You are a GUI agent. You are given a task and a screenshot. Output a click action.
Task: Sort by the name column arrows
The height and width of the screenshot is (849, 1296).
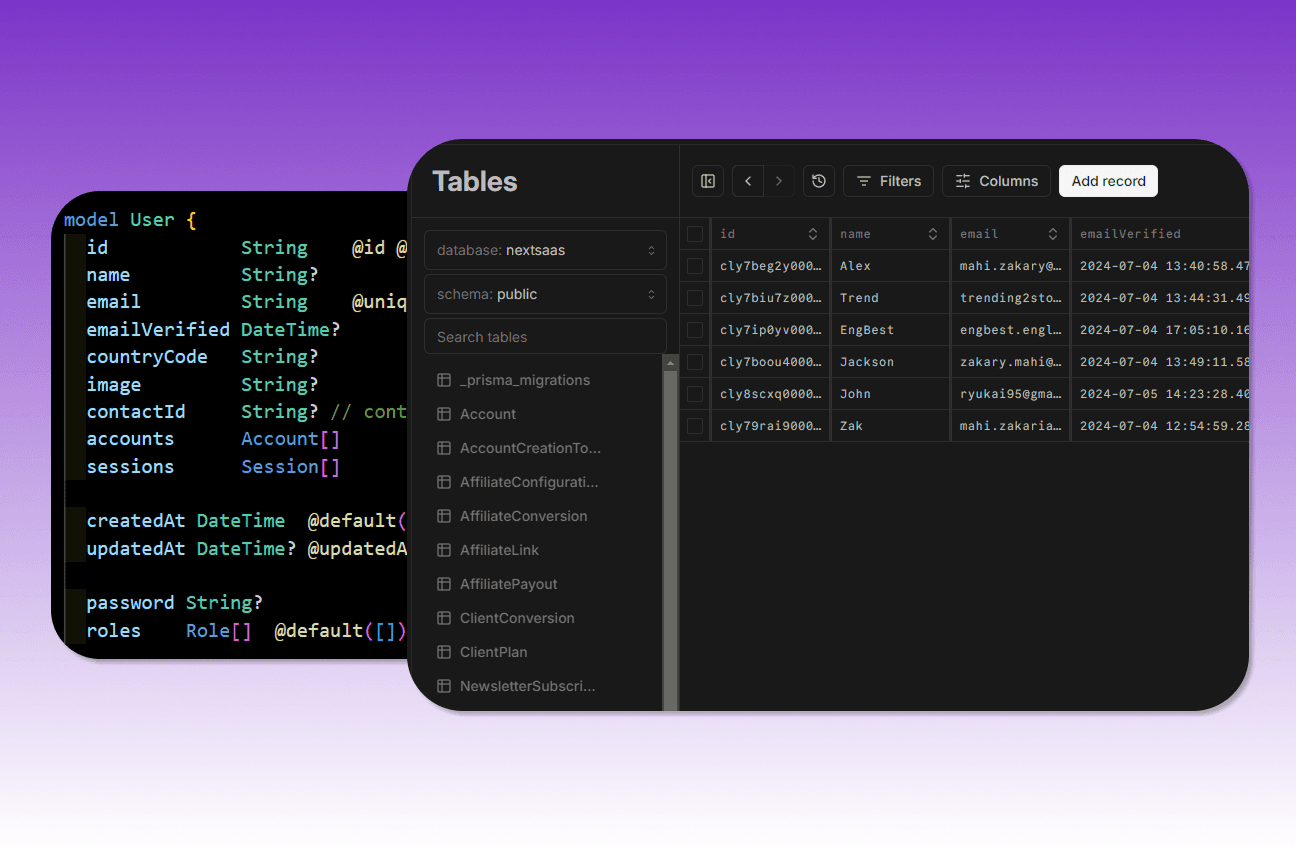point(933,234)
